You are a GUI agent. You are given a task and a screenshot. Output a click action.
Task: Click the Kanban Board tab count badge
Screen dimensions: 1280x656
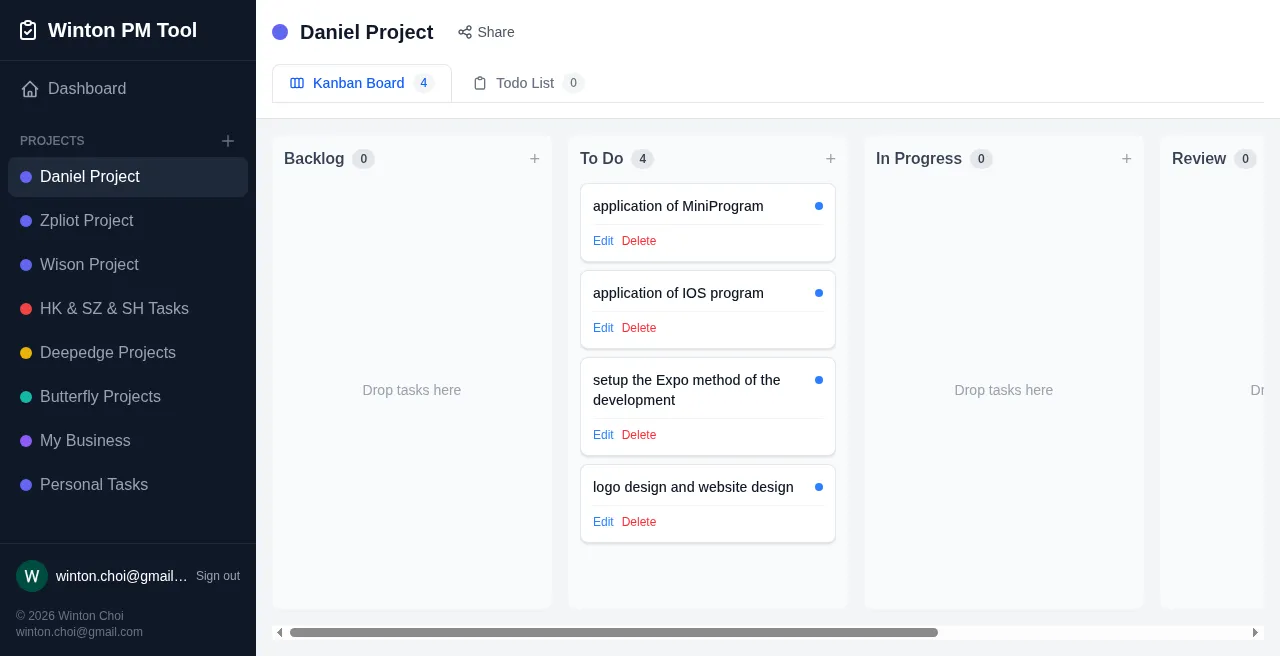click(424, 83)
